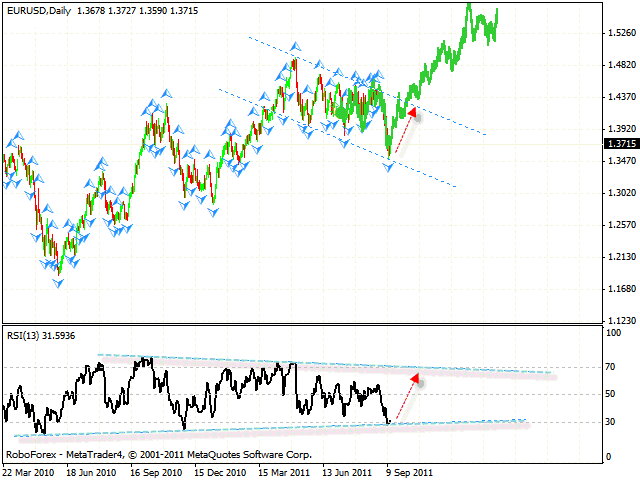Select the fractal marker at the lowest 2010 price
Screen dimensions: 640x480
[59, 283]
